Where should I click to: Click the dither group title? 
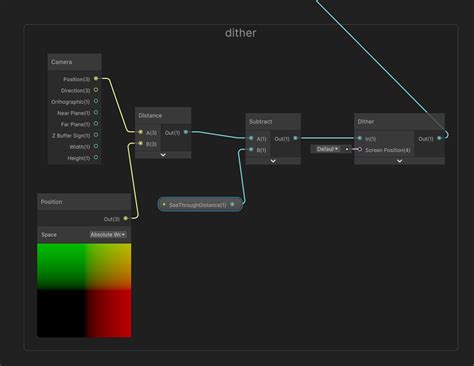[x=241, y=33]
